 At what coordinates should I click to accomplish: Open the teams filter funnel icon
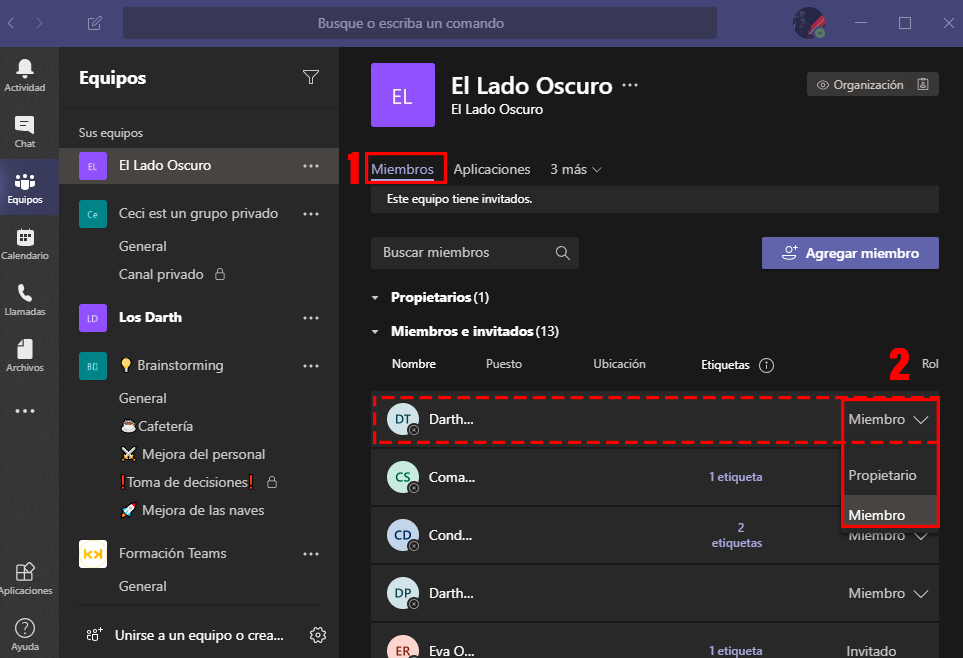click(311, 77)
